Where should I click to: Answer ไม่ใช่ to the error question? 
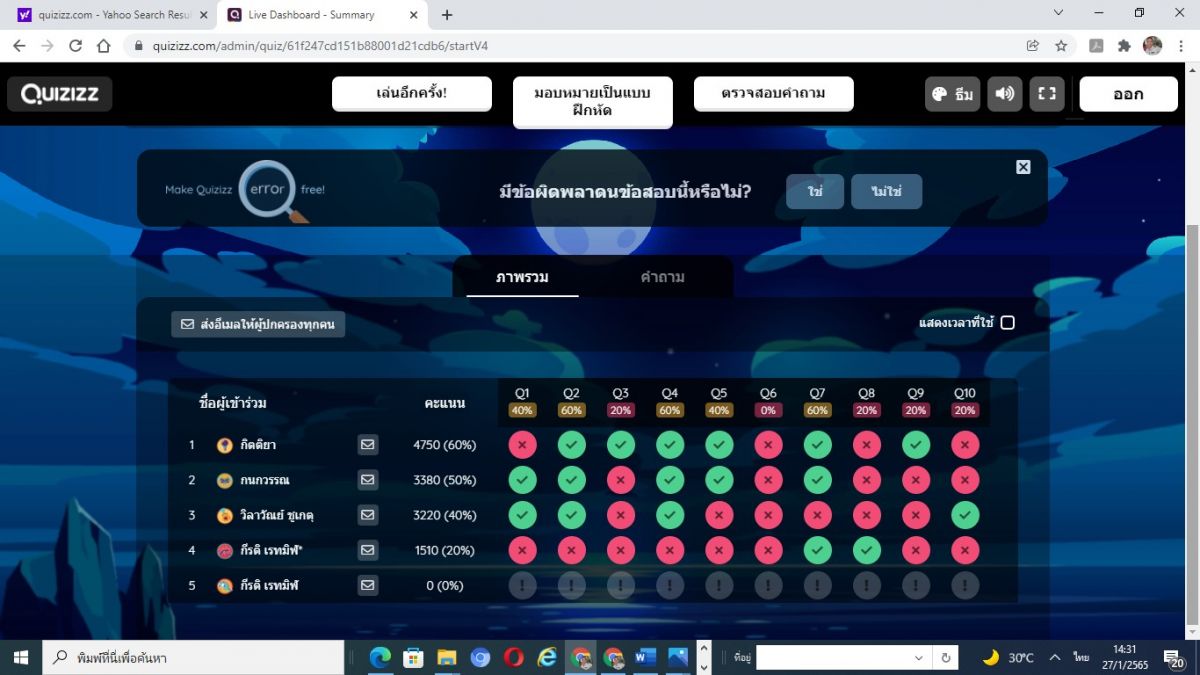coord(886,191)
